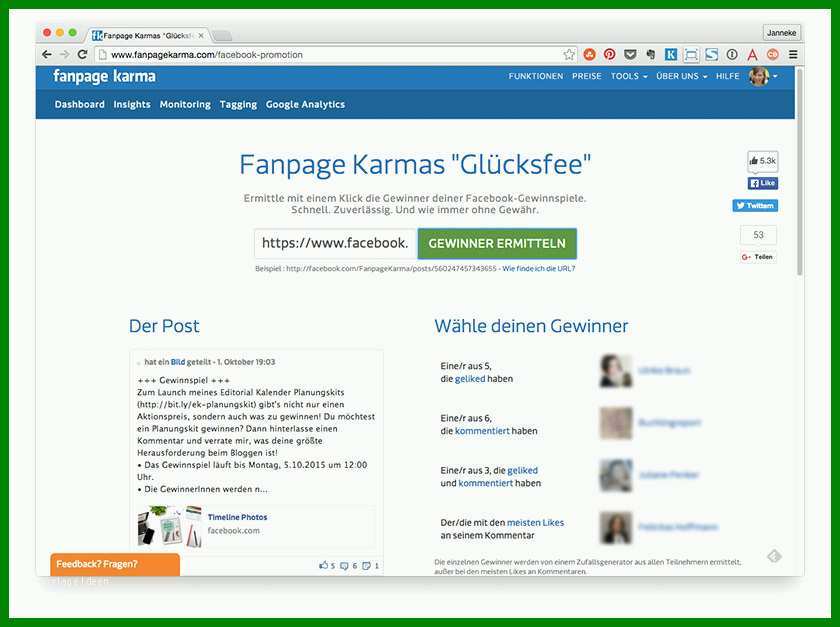The width and height of the screenshot is (840, 627).
Task: Click the browser back arrow
Action: click(47, 54)
